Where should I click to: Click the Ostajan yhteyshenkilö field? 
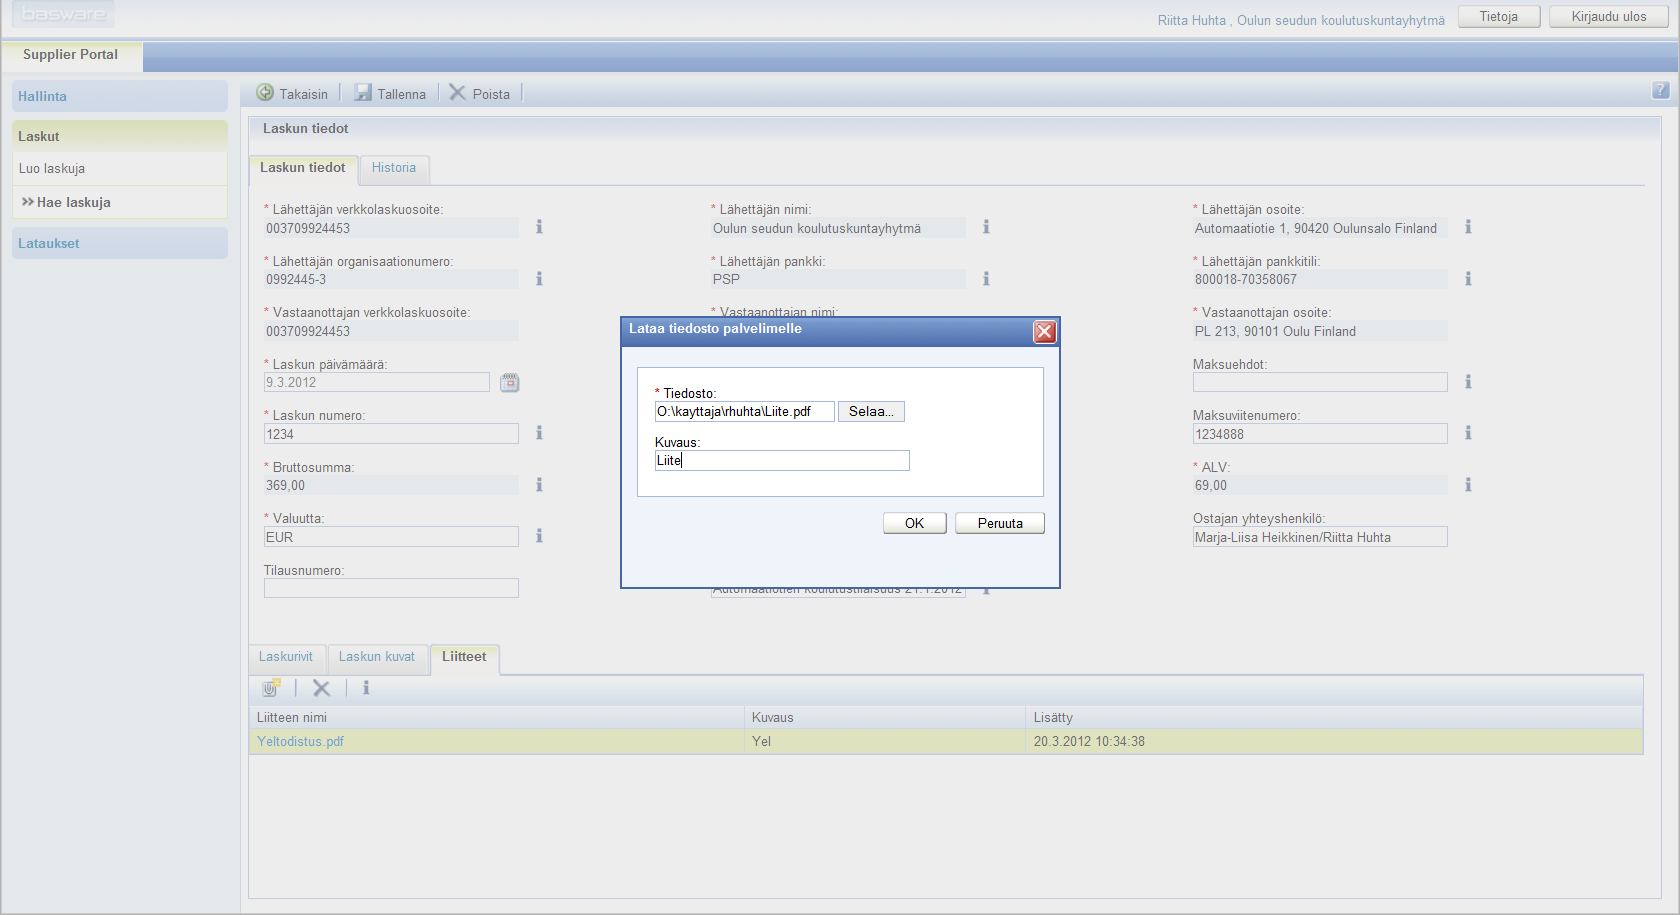click(1320, 537)
